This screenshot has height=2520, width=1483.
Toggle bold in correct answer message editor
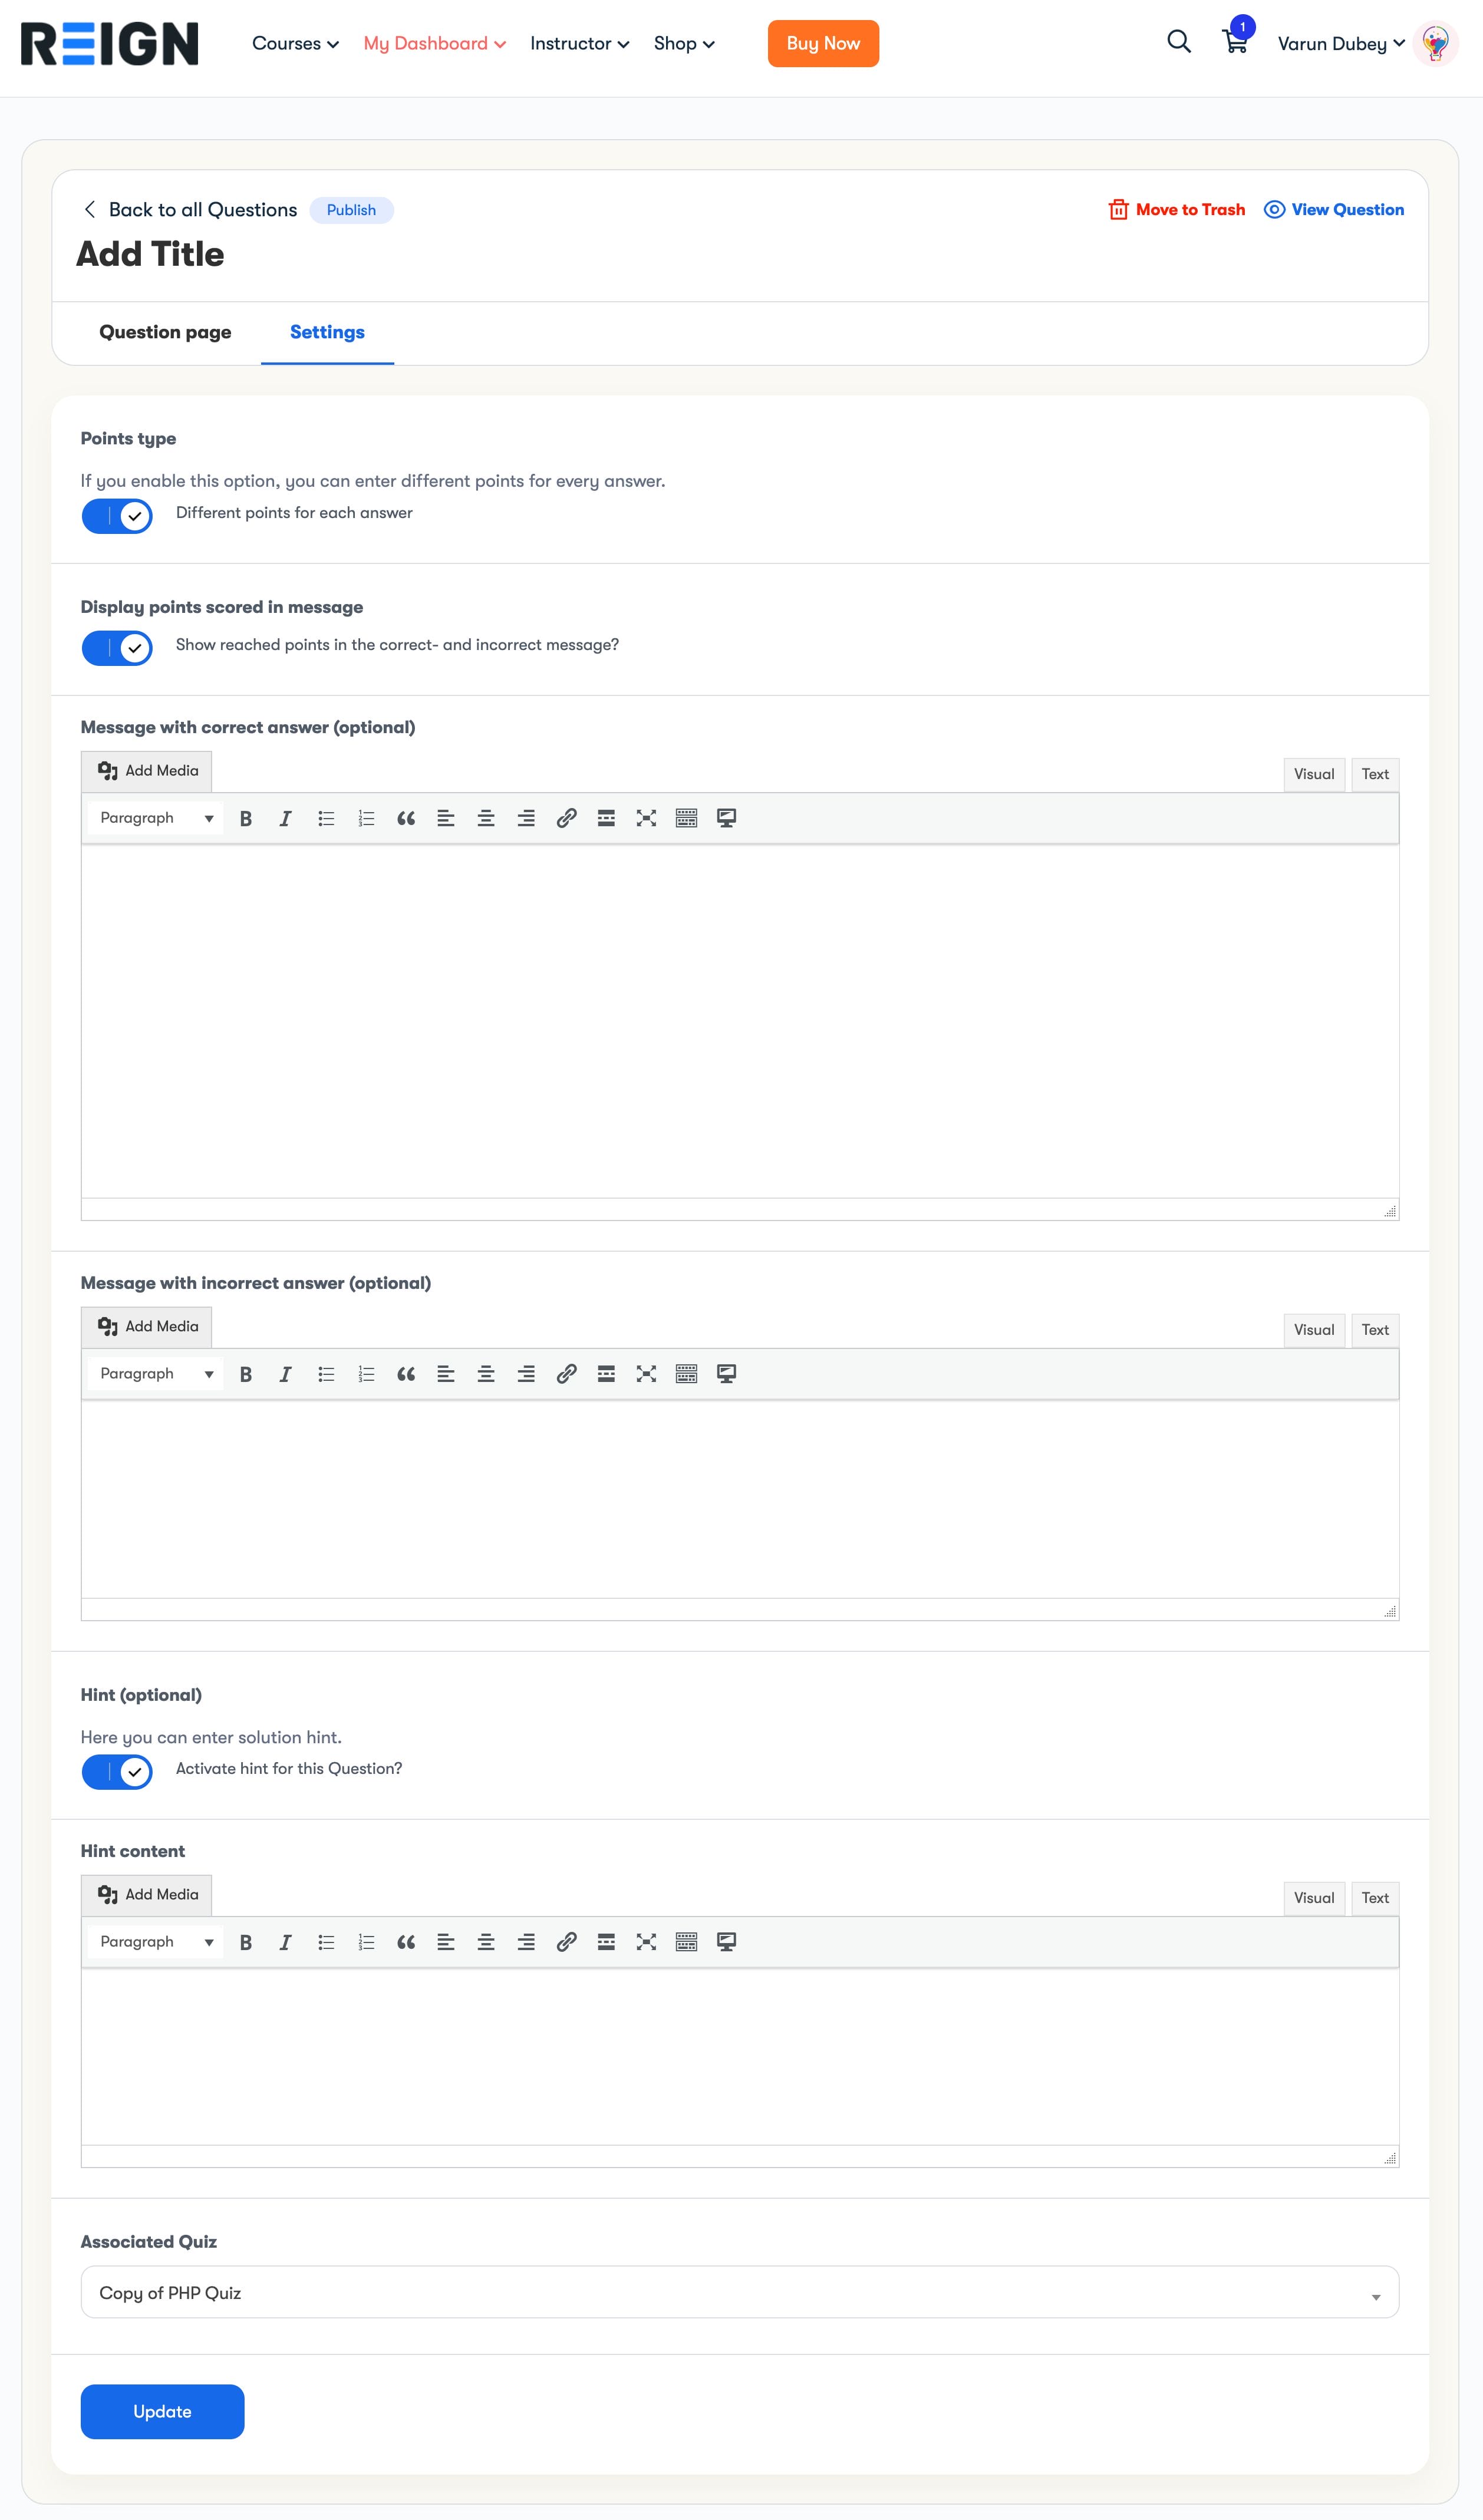246,819
